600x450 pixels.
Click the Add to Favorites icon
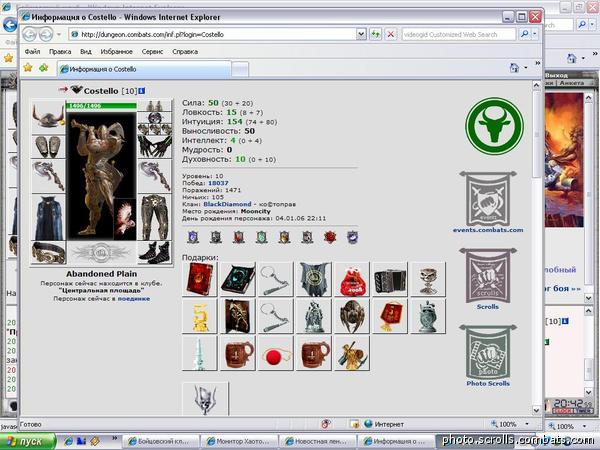pos(43,68)
